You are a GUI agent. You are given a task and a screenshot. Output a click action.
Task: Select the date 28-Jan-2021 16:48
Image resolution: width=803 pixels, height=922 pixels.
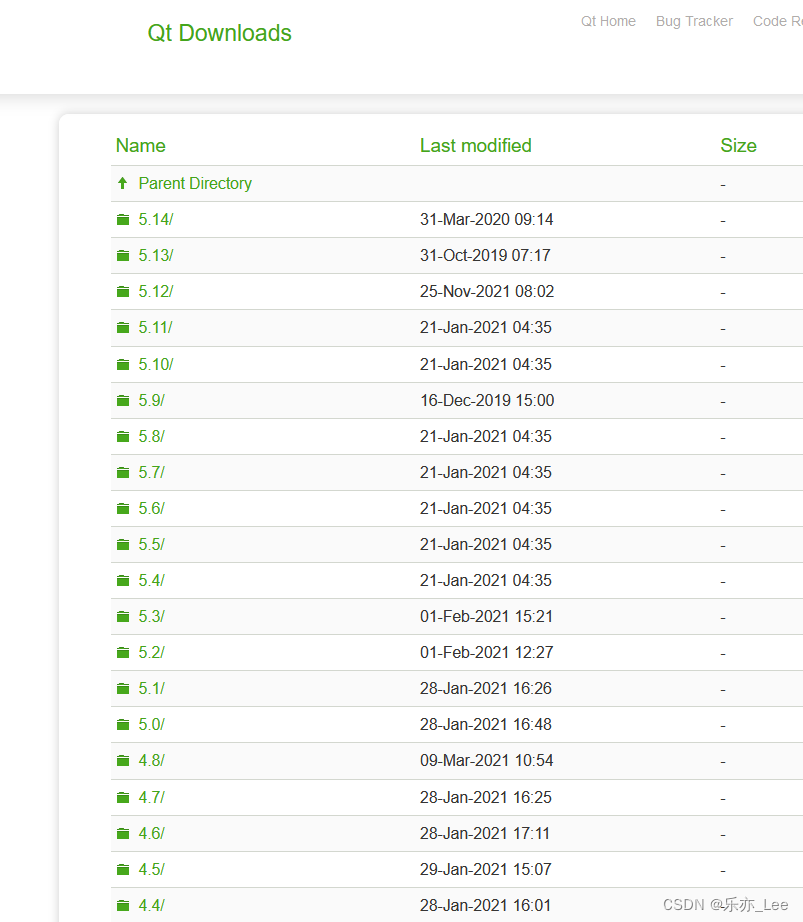point(486,724)
